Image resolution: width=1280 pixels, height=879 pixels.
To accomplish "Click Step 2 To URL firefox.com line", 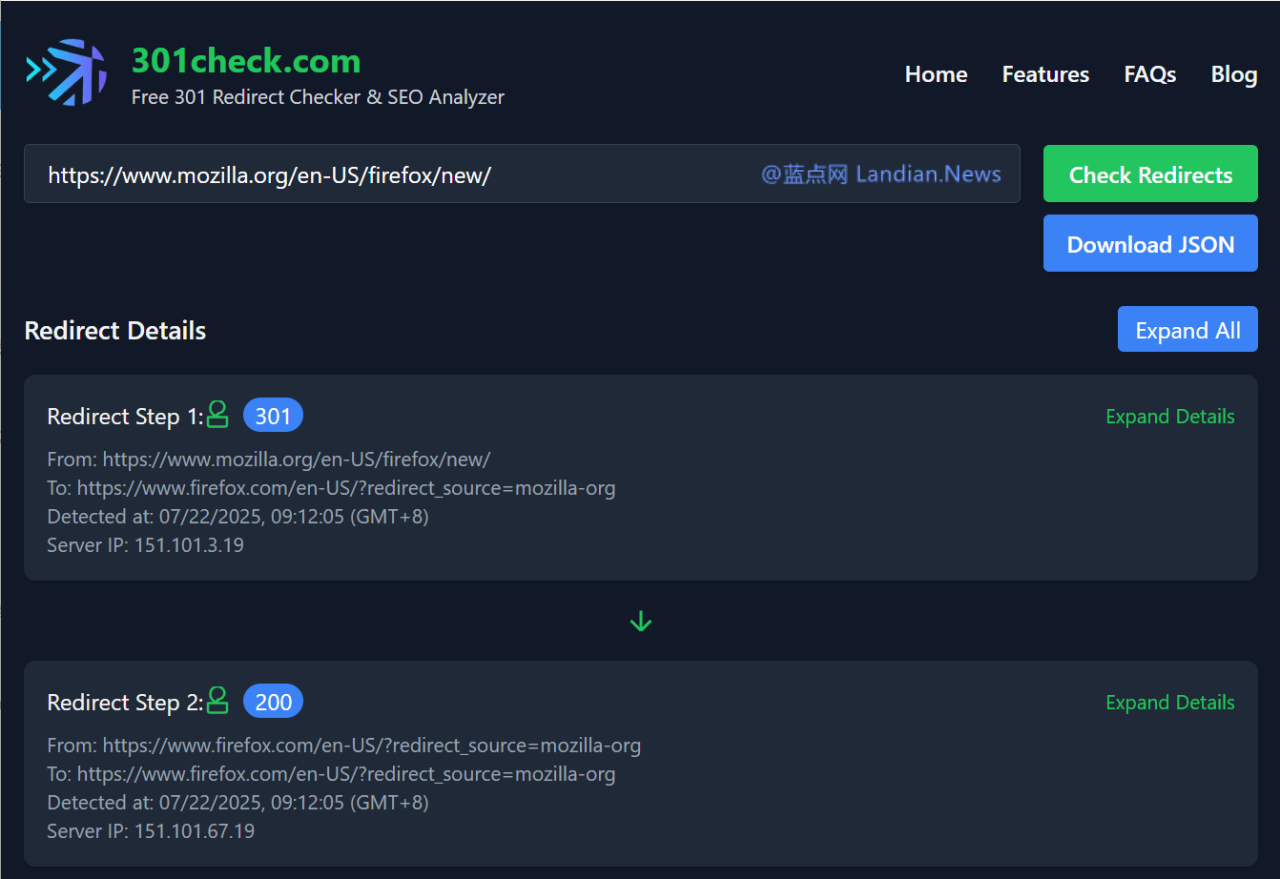I will click(x=331, y=774).
